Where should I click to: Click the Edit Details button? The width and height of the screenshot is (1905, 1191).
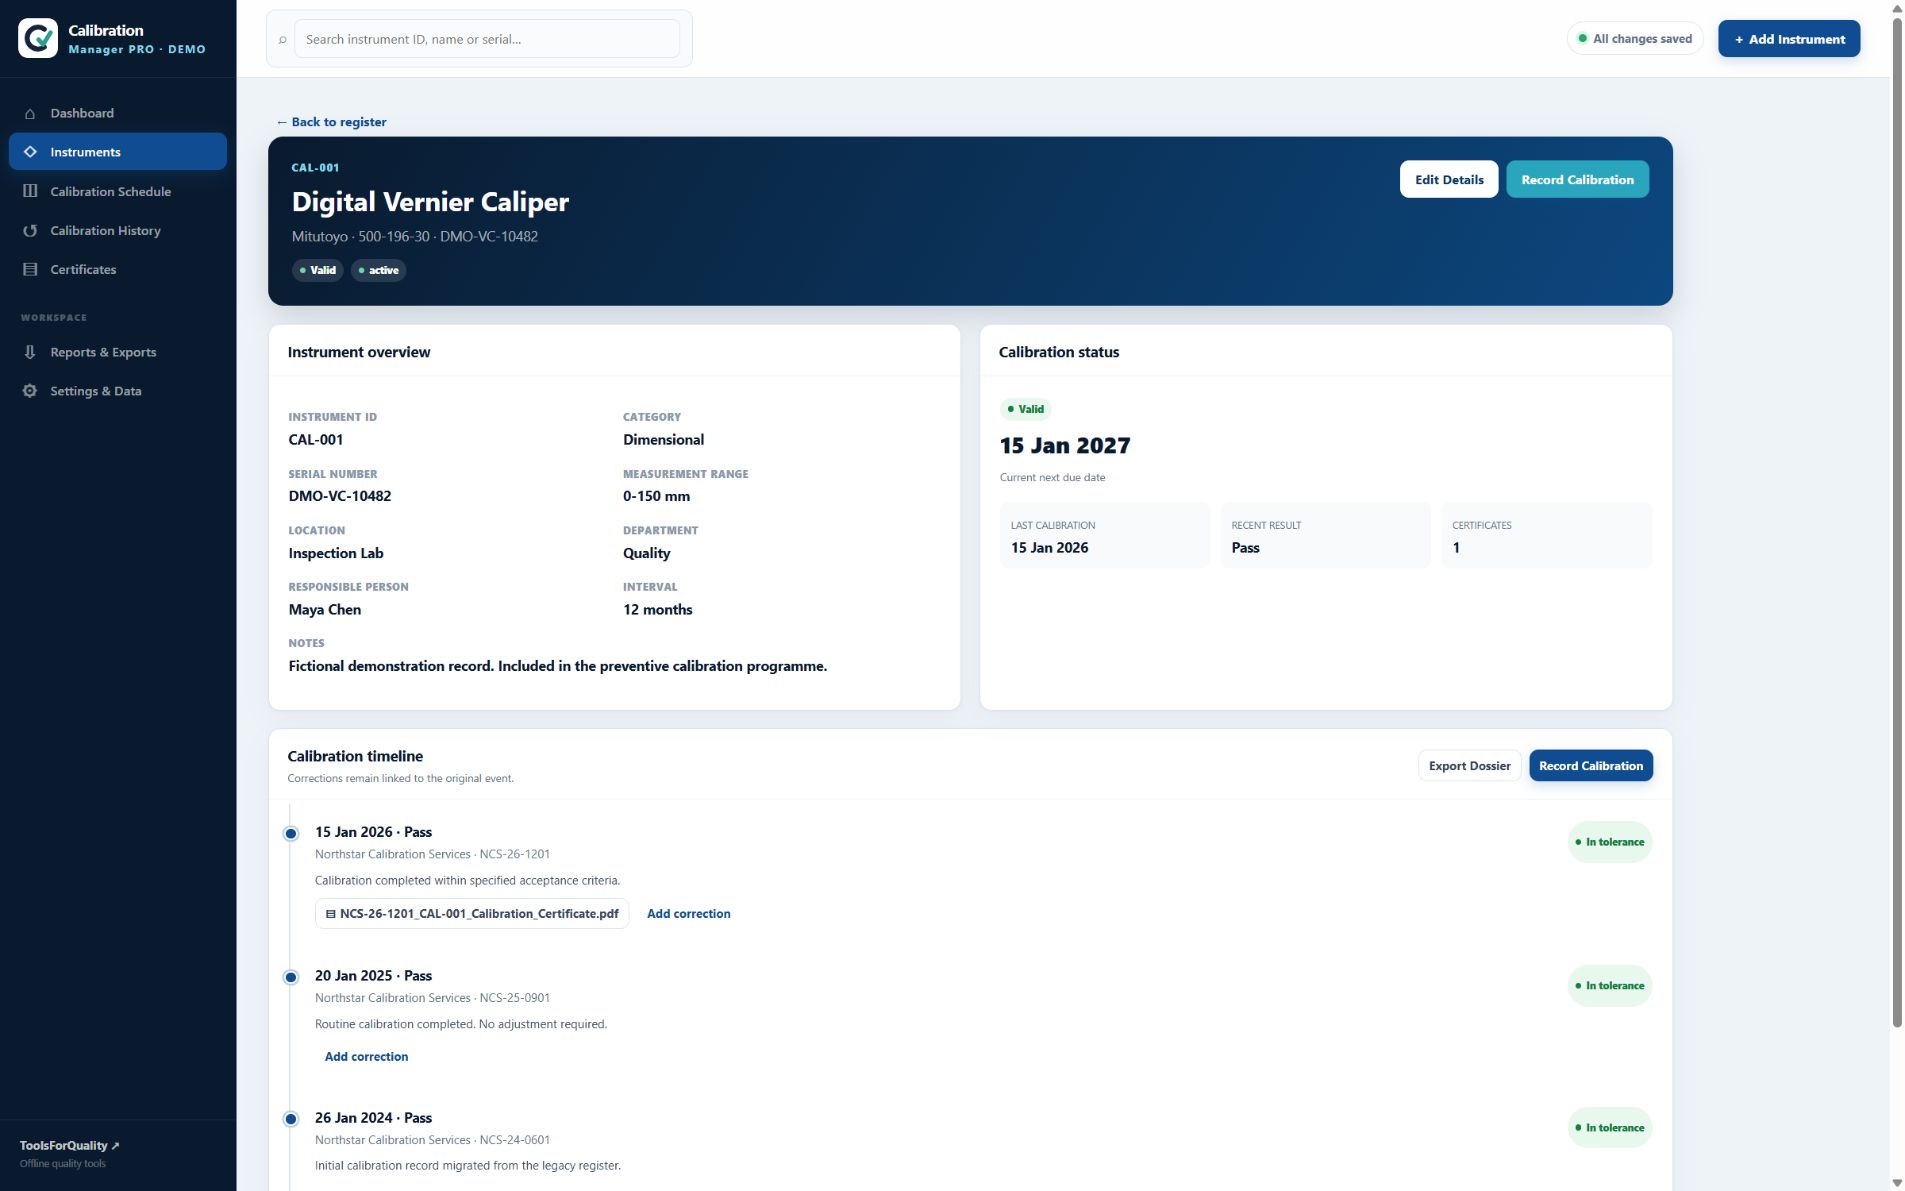click(x=1449, y=179)
